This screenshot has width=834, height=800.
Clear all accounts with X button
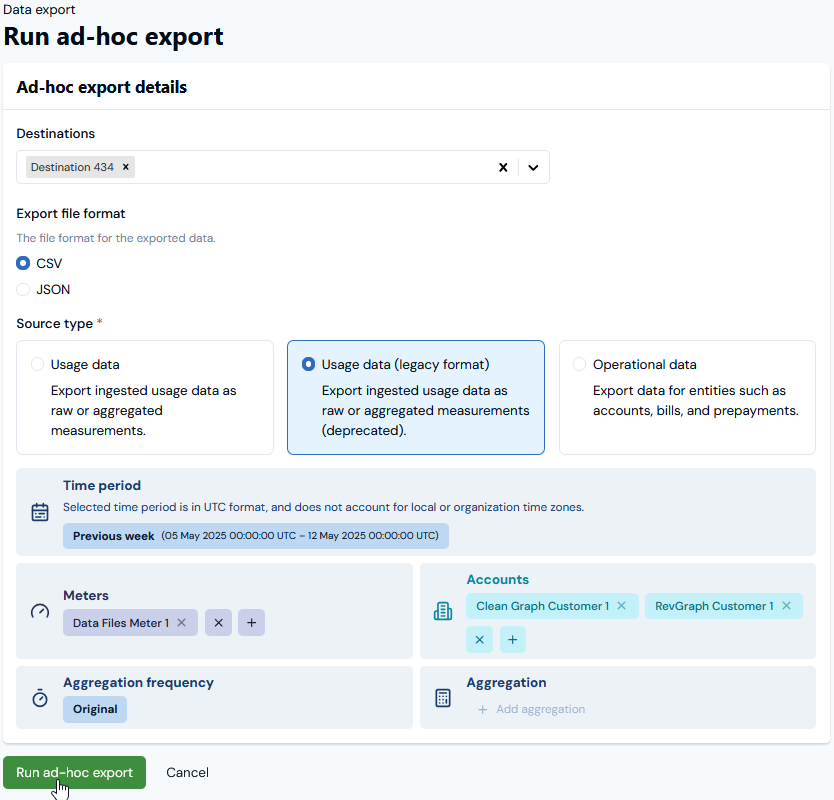479,639
